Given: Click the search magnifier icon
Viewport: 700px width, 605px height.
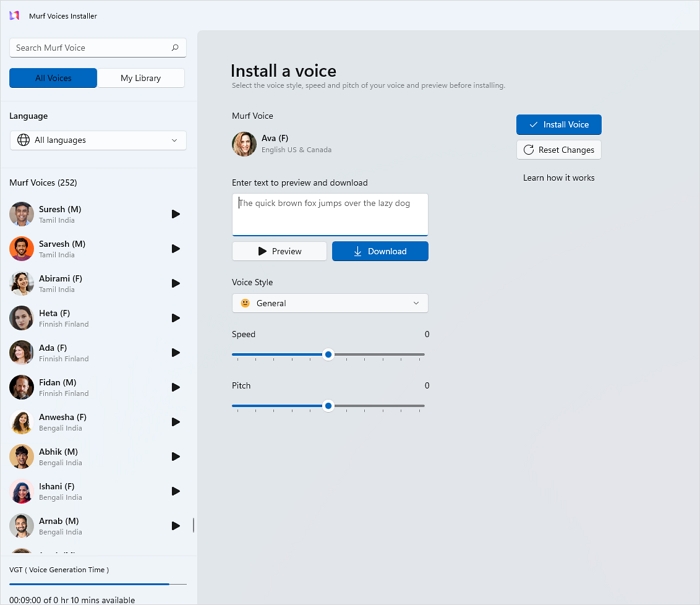Looking at the screenshot, I should click(x=175, y=48).
